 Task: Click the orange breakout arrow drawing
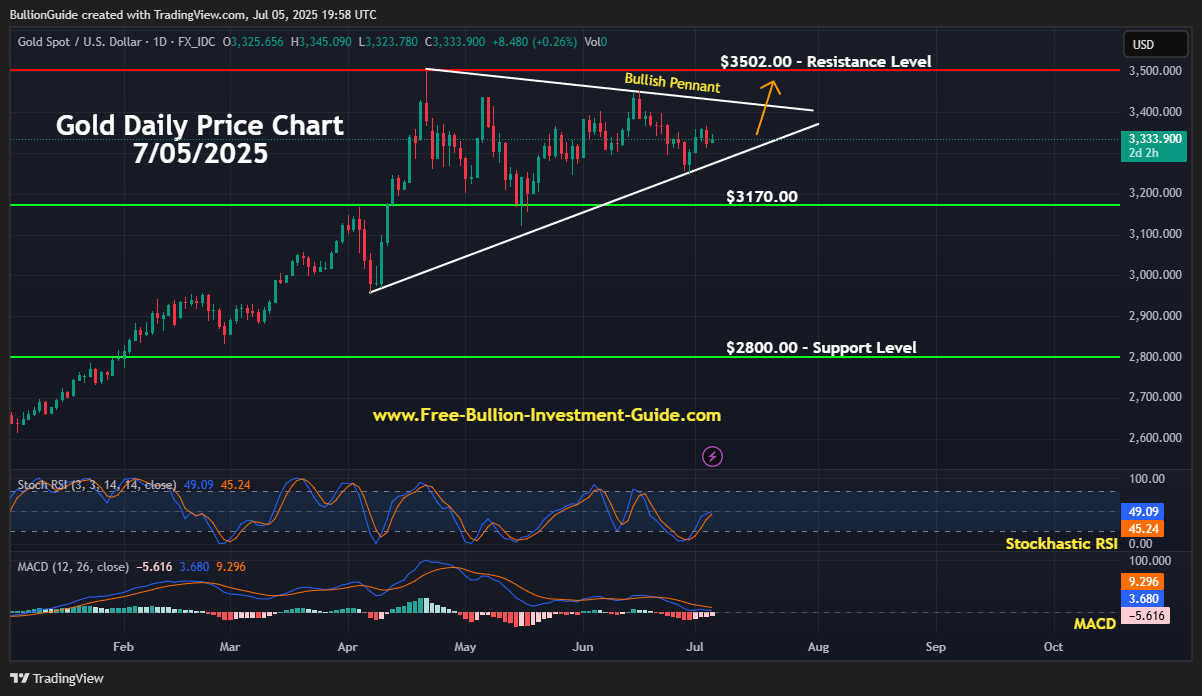766,107
